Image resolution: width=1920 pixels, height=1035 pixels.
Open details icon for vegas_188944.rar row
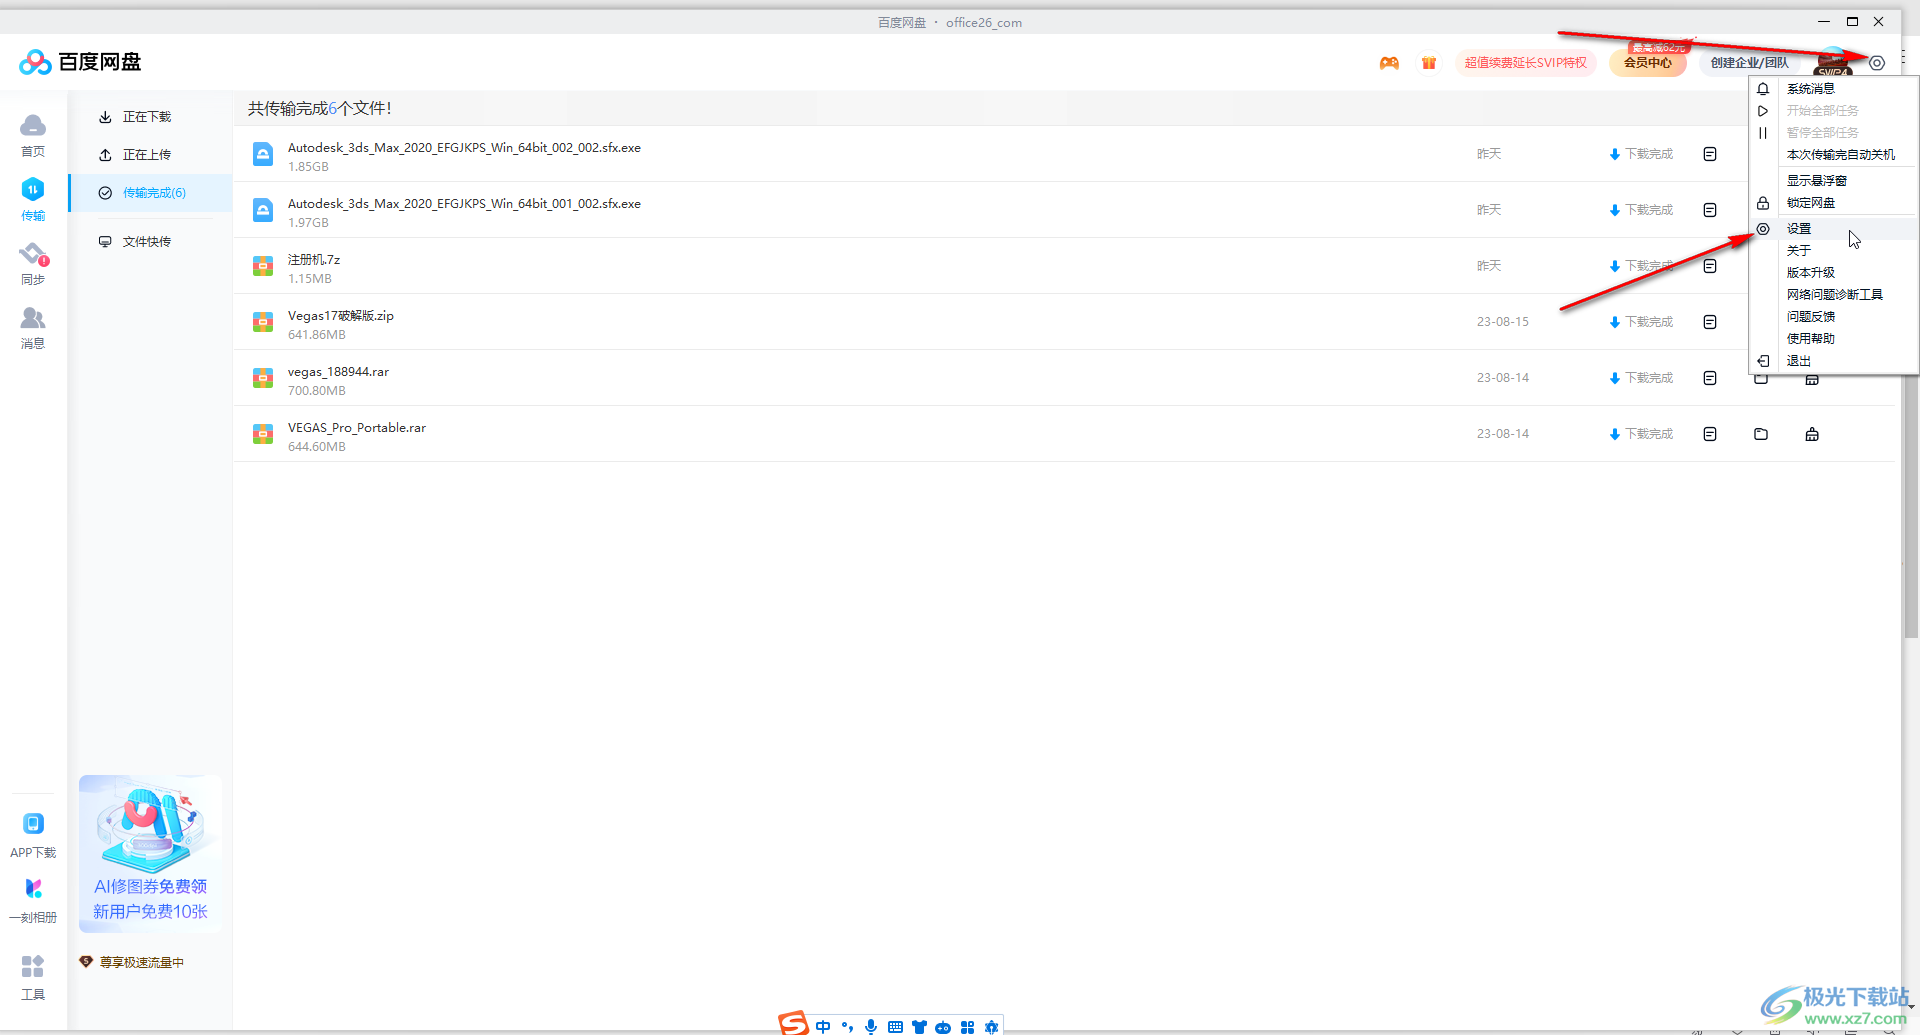point(1710,378)
